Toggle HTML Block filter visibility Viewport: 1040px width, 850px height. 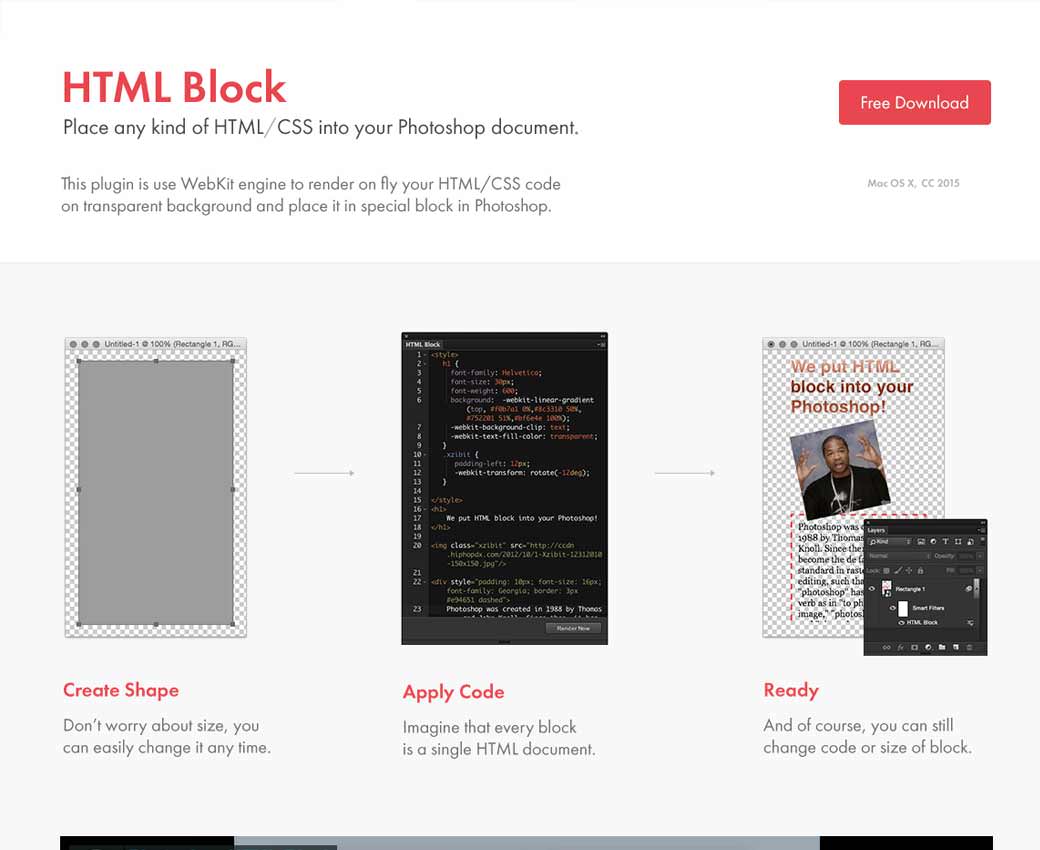pyautogui.click(x=901, y=622)
